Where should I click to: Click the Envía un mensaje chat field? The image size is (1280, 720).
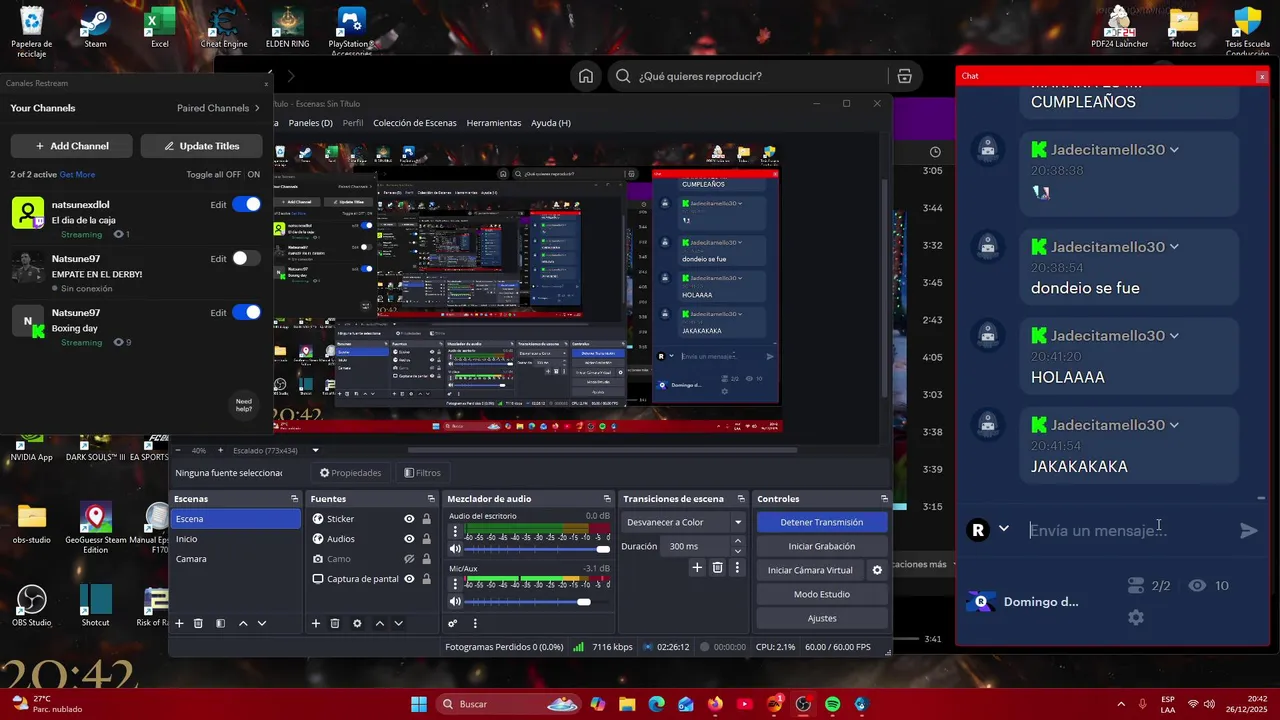(x=1128, y=530)
